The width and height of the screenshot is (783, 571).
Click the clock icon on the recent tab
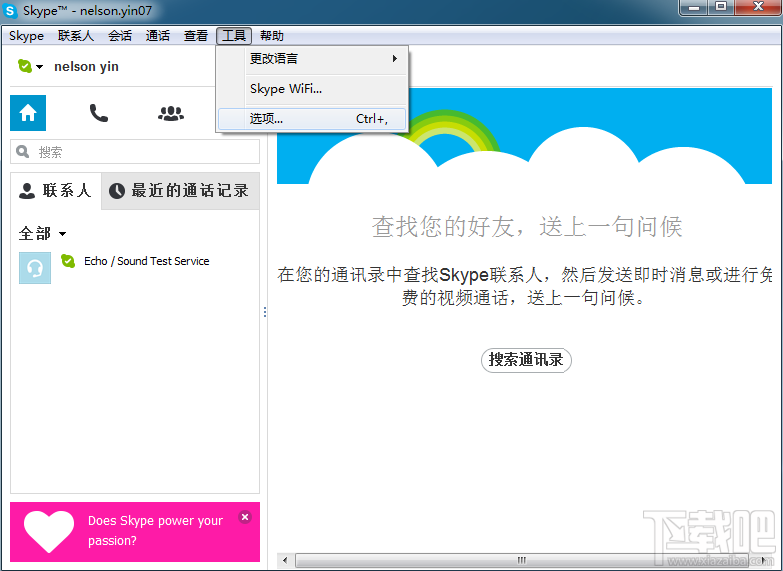117,191
